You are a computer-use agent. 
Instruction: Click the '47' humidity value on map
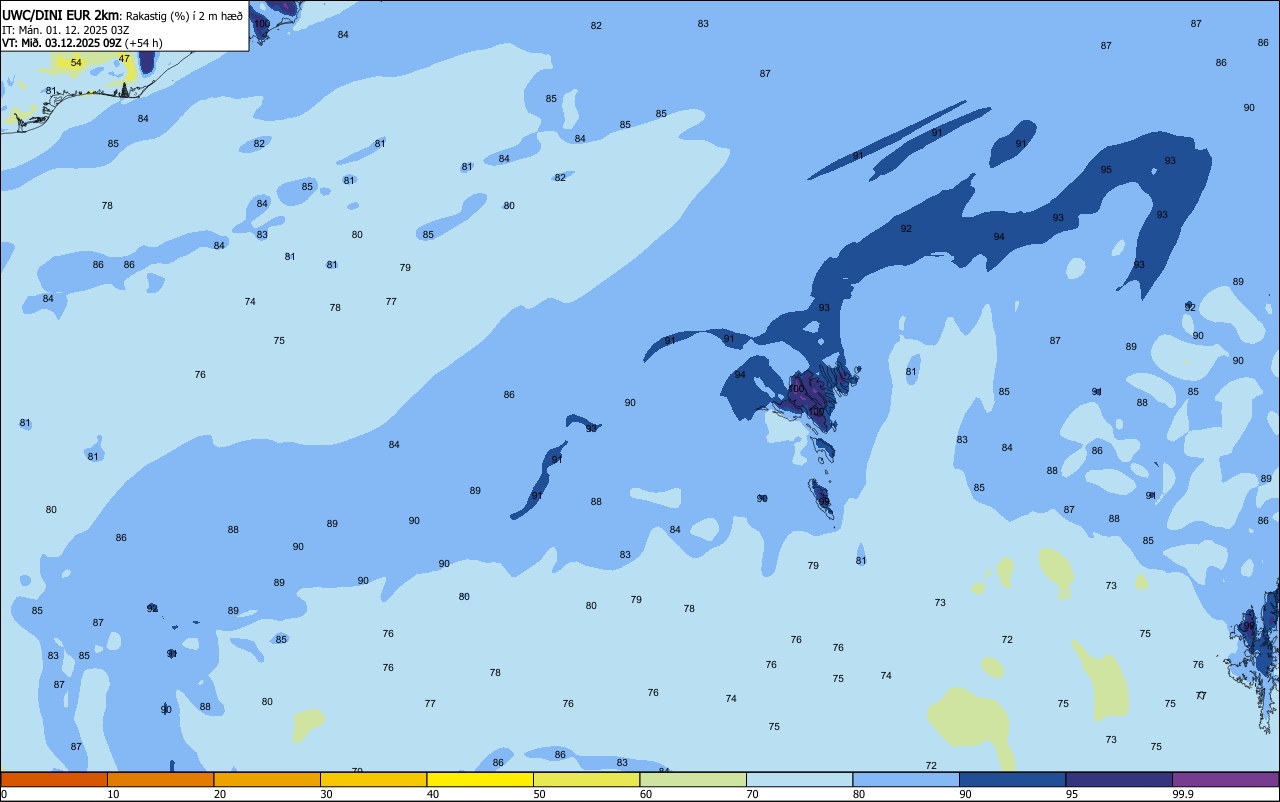pyautogui.click(x=124, y=59)
